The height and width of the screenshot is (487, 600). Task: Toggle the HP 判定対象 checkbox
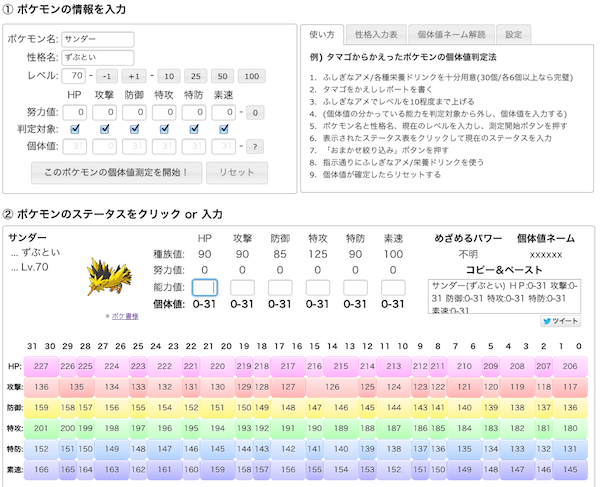(75, 129)
